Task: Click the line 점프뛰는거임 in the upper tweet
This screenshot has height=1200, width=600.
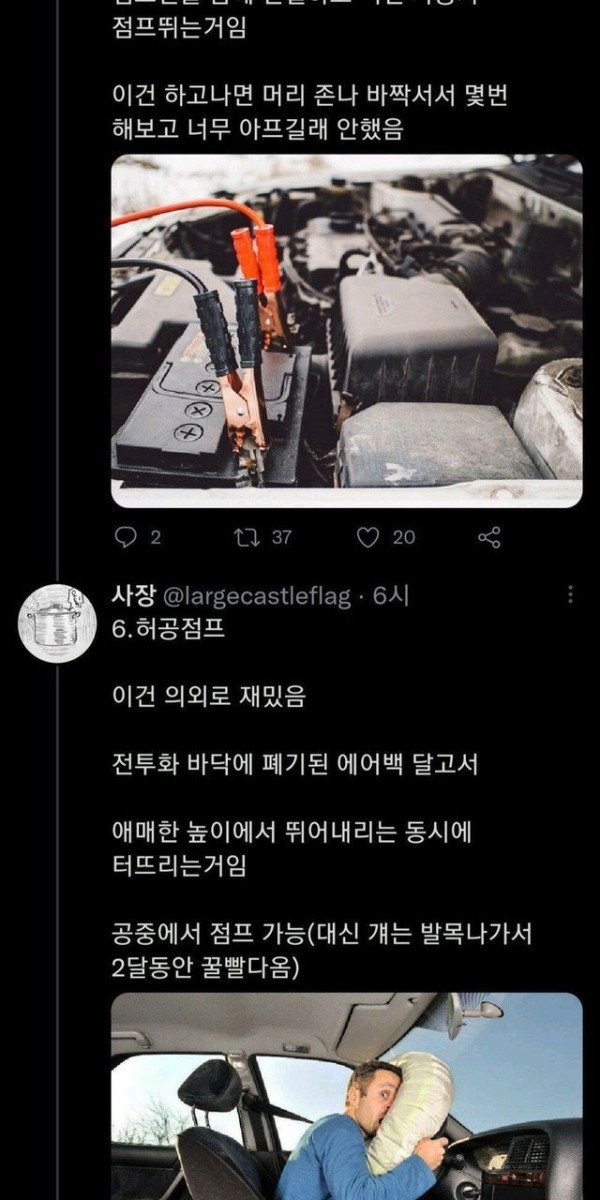Action: click(179, 27)
